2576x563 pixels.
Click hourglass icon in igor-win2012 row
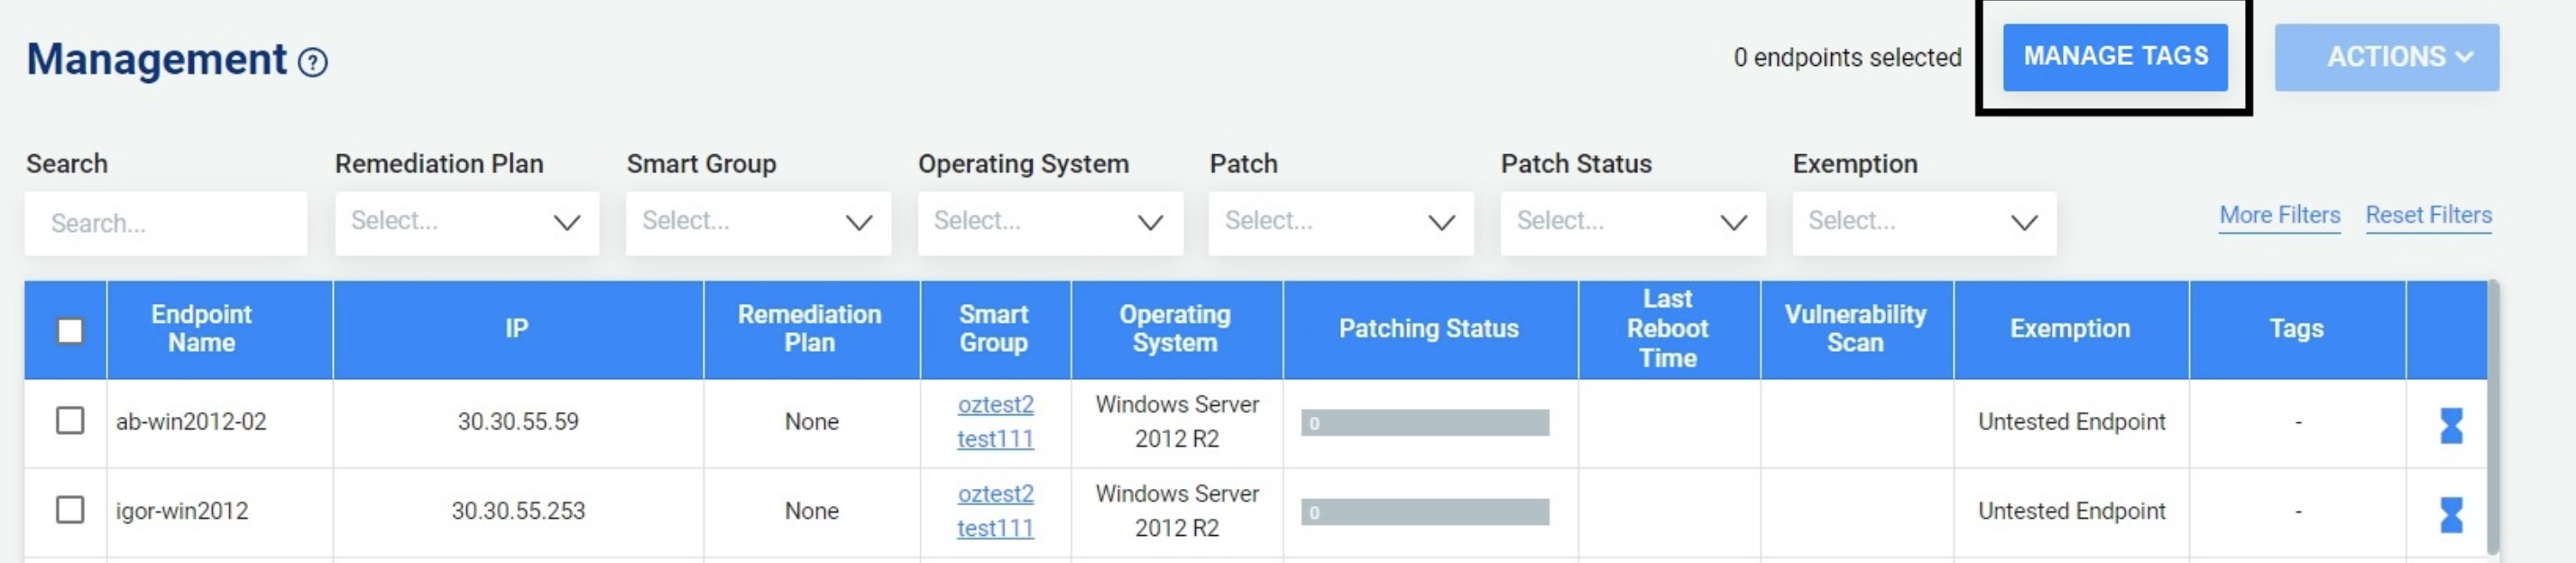coord(2451,514)
